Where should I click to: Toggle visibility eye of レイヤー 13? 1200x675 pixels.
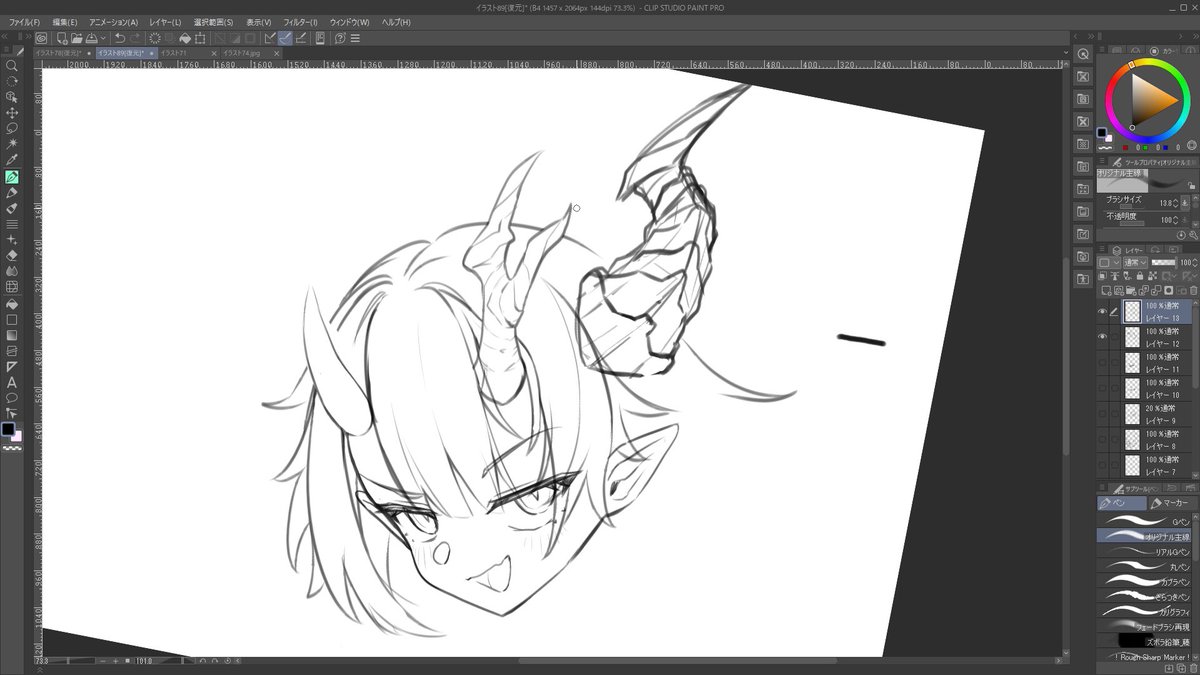pos(1103,311)
